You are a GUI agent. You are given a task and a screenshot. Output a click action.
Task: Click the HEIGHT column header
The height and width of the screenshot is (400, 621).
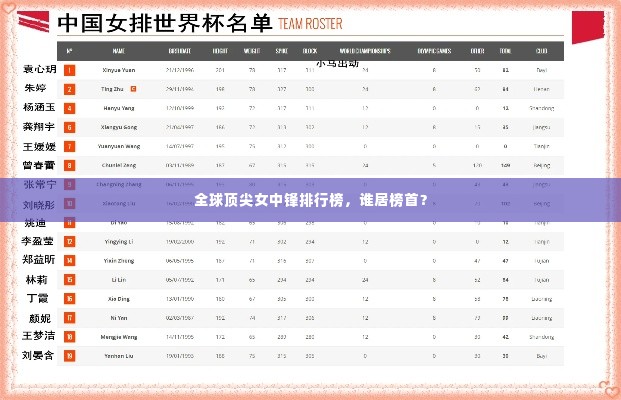tap(220, 50)
